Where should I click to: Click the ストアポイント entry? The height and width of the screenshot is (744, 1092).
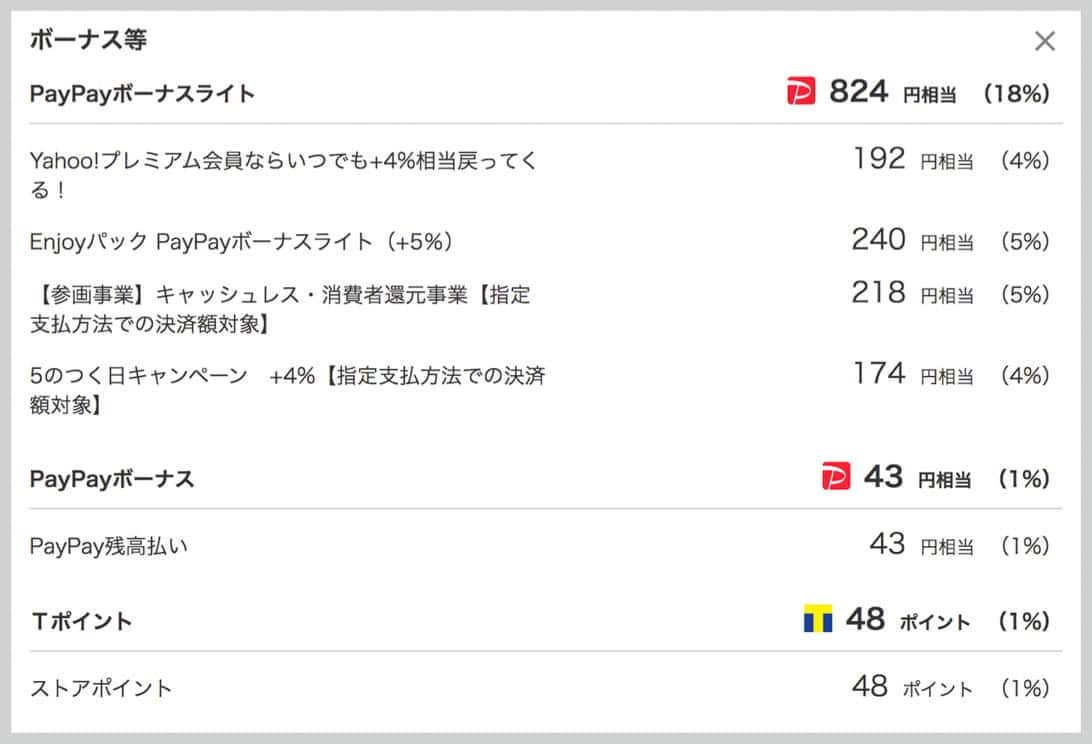100,688
